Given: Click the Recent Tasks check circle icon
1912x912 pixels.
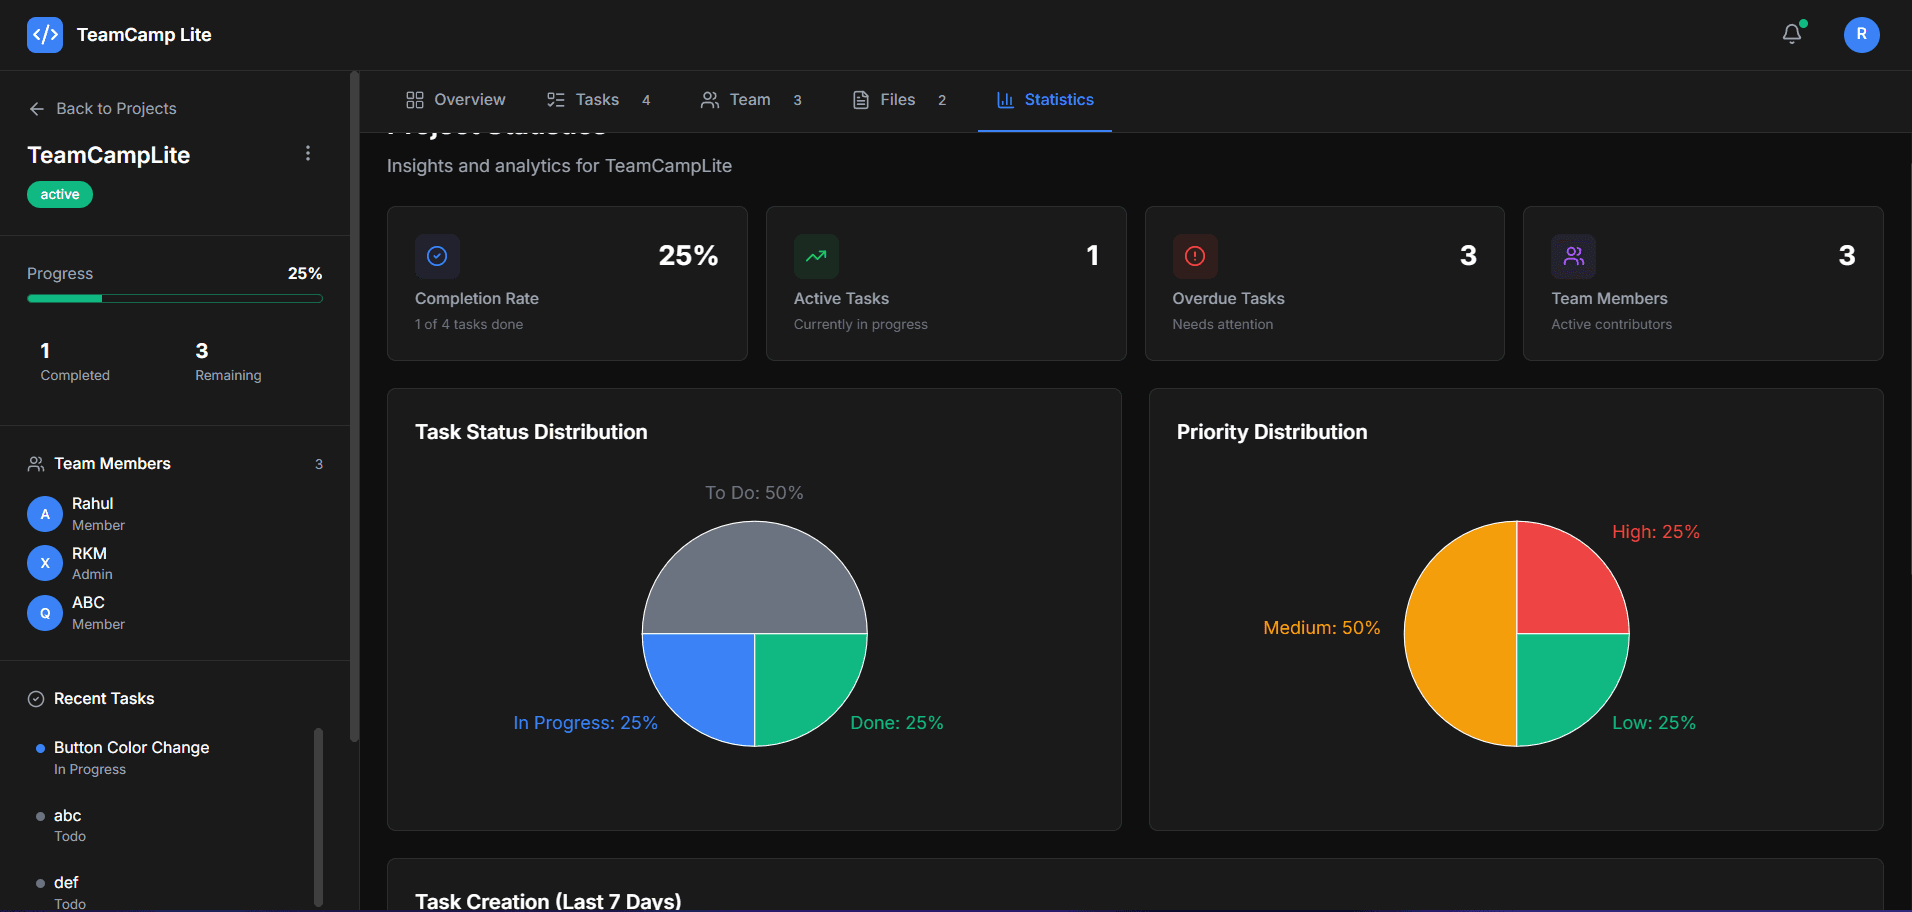Looking at the screenshot, I should tap(36, 699).
